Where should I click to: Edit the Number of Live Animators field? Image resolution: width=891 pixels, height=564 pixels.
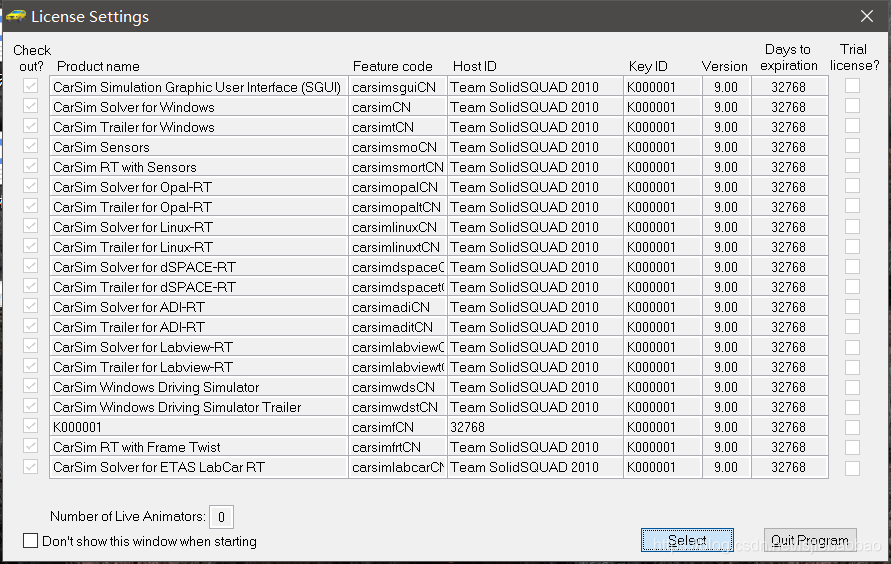tap(221, 517)
